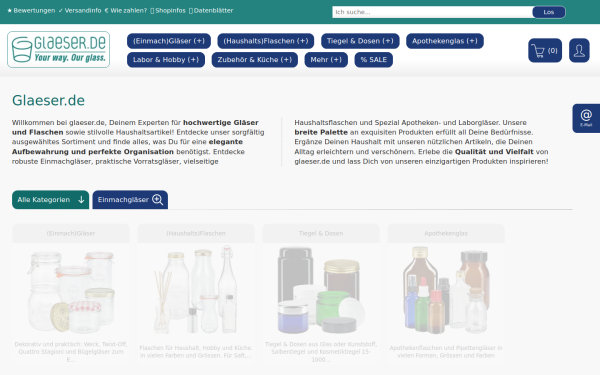The width and height of the screenshot is (600, 375).
Task: Click the magnifier icon on Einmachgläser tab
Action: coord(158,199)
